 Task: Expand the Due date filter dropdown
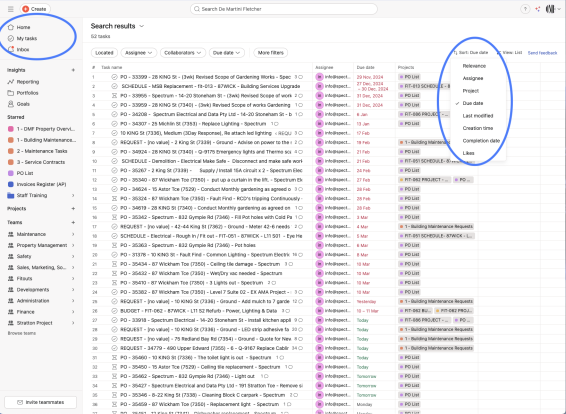tap(227, 53)
